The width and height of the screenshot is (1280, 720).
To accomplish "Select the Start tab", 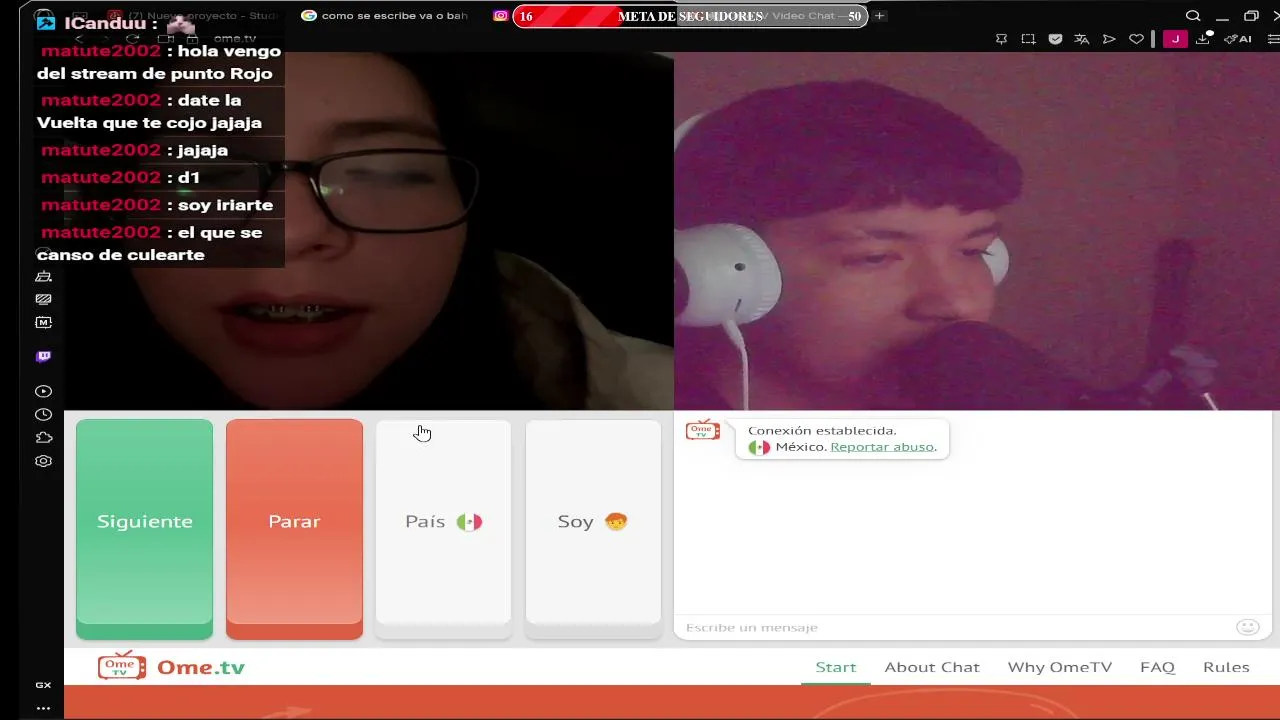I will click(x=836, y=667).
